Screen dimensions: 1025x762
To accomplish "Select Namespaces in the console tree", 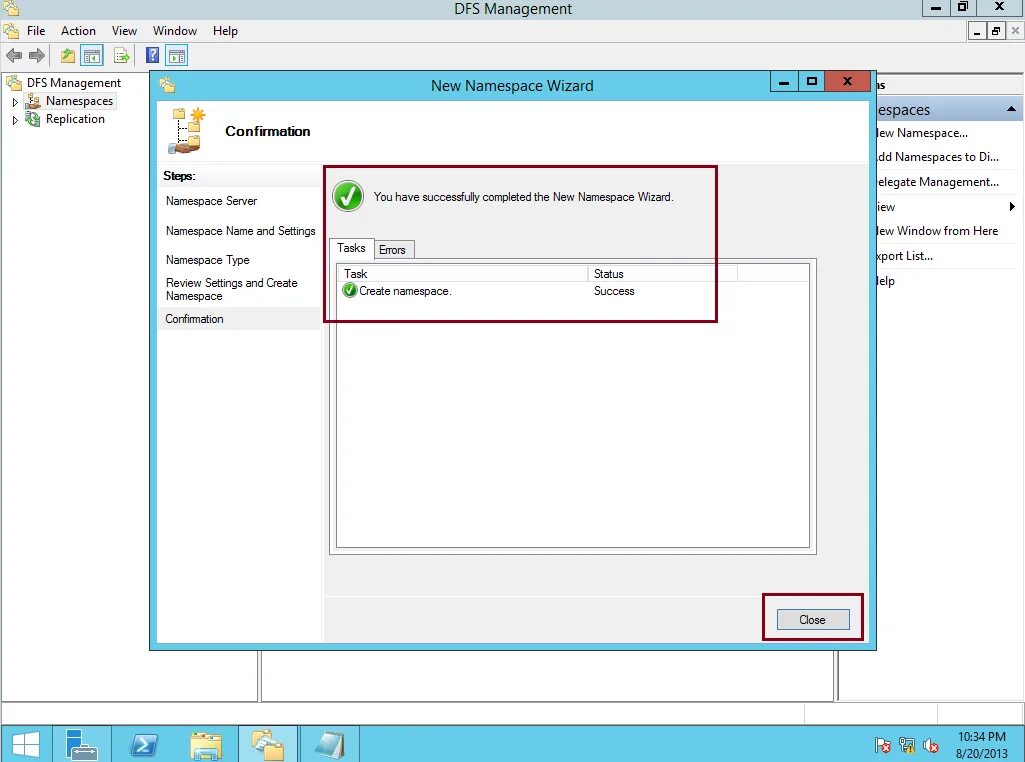I will (79, 101).
